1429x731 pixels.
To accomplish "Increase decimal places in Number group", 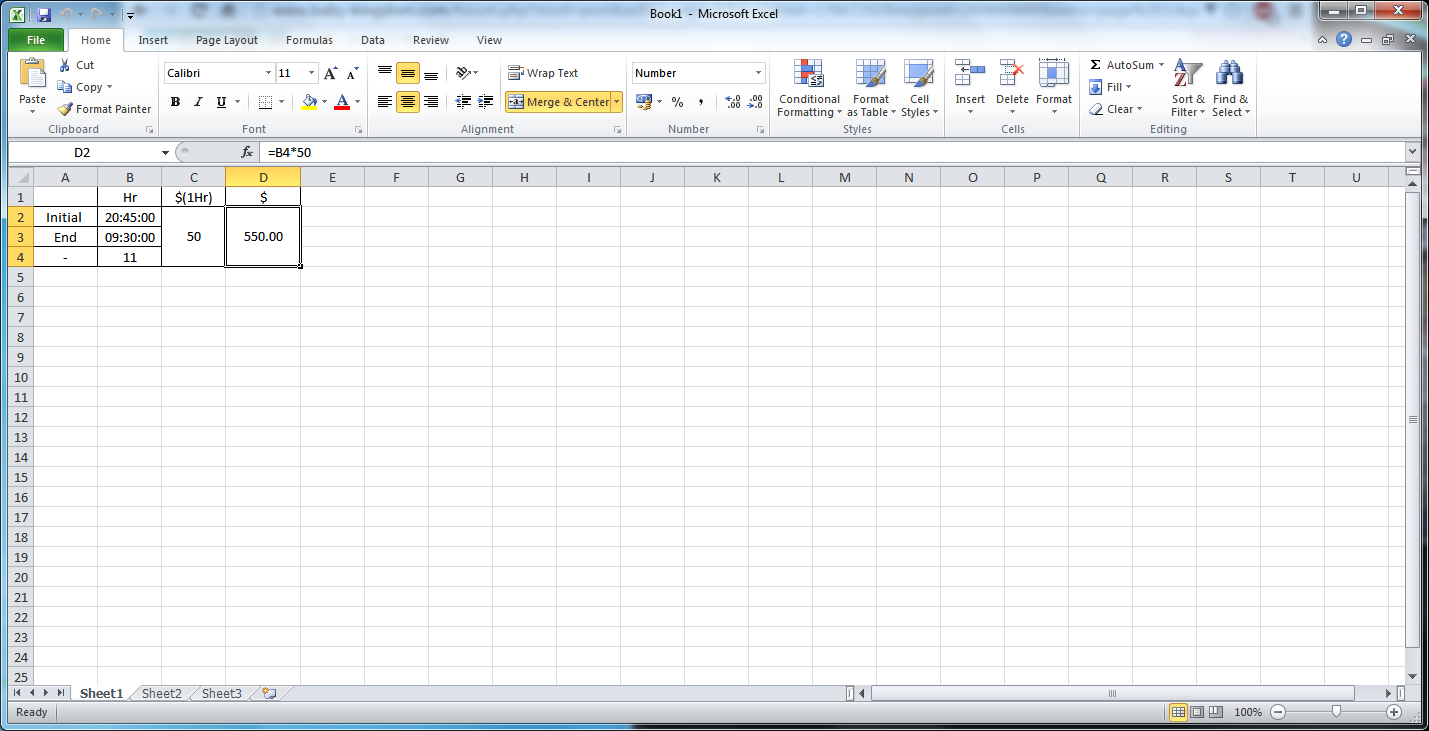I will point(733,102).
